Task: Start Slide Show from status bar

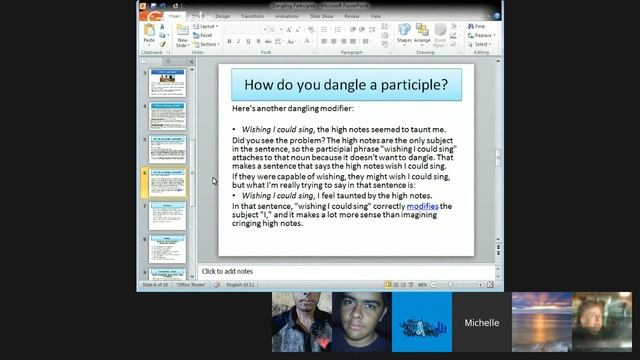Action: click(411, 284)
